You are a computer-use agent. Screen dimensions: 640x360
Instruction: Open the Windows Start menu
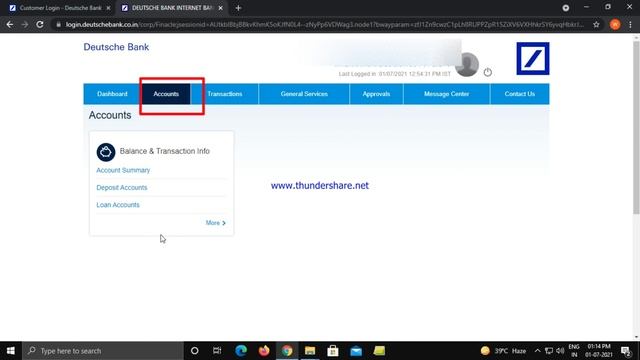[11, 351]
